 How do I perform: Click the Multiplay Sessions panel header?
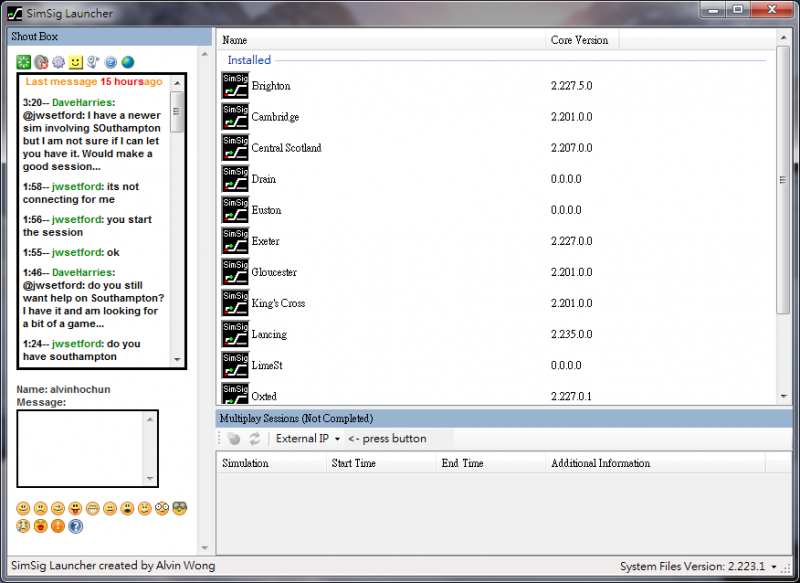[504, 418]
